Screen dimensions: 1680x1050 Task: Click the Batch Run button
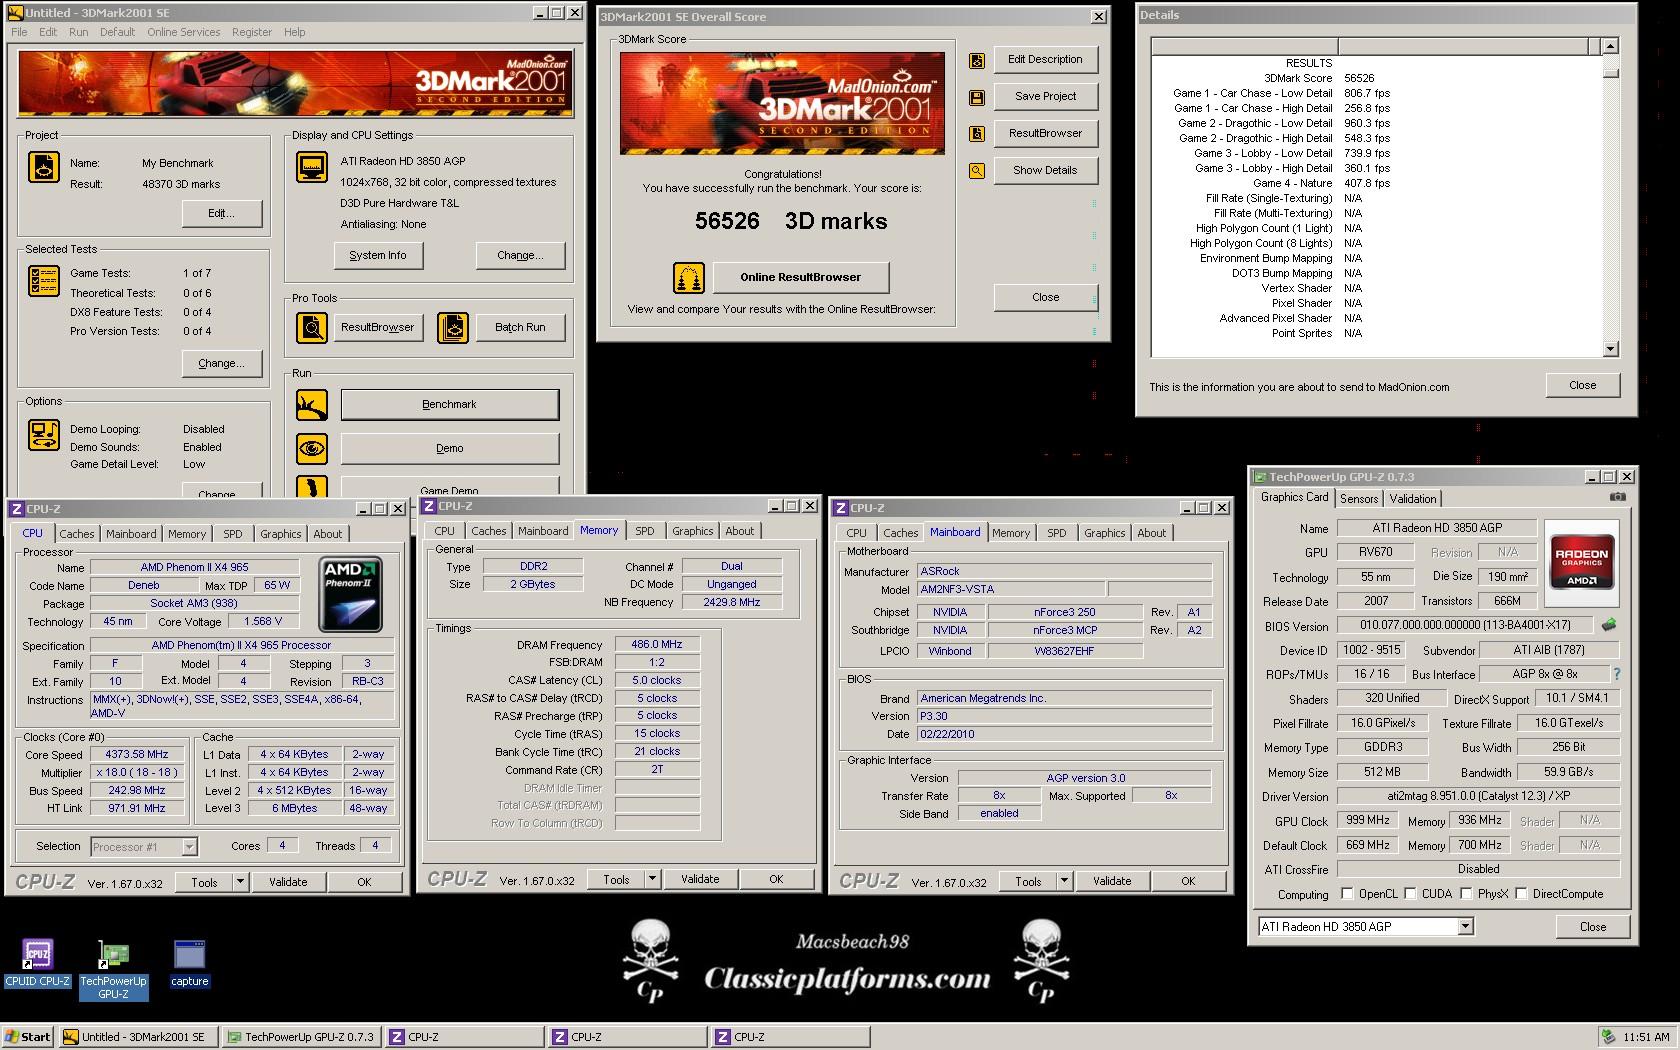click(x=520, y=327)
